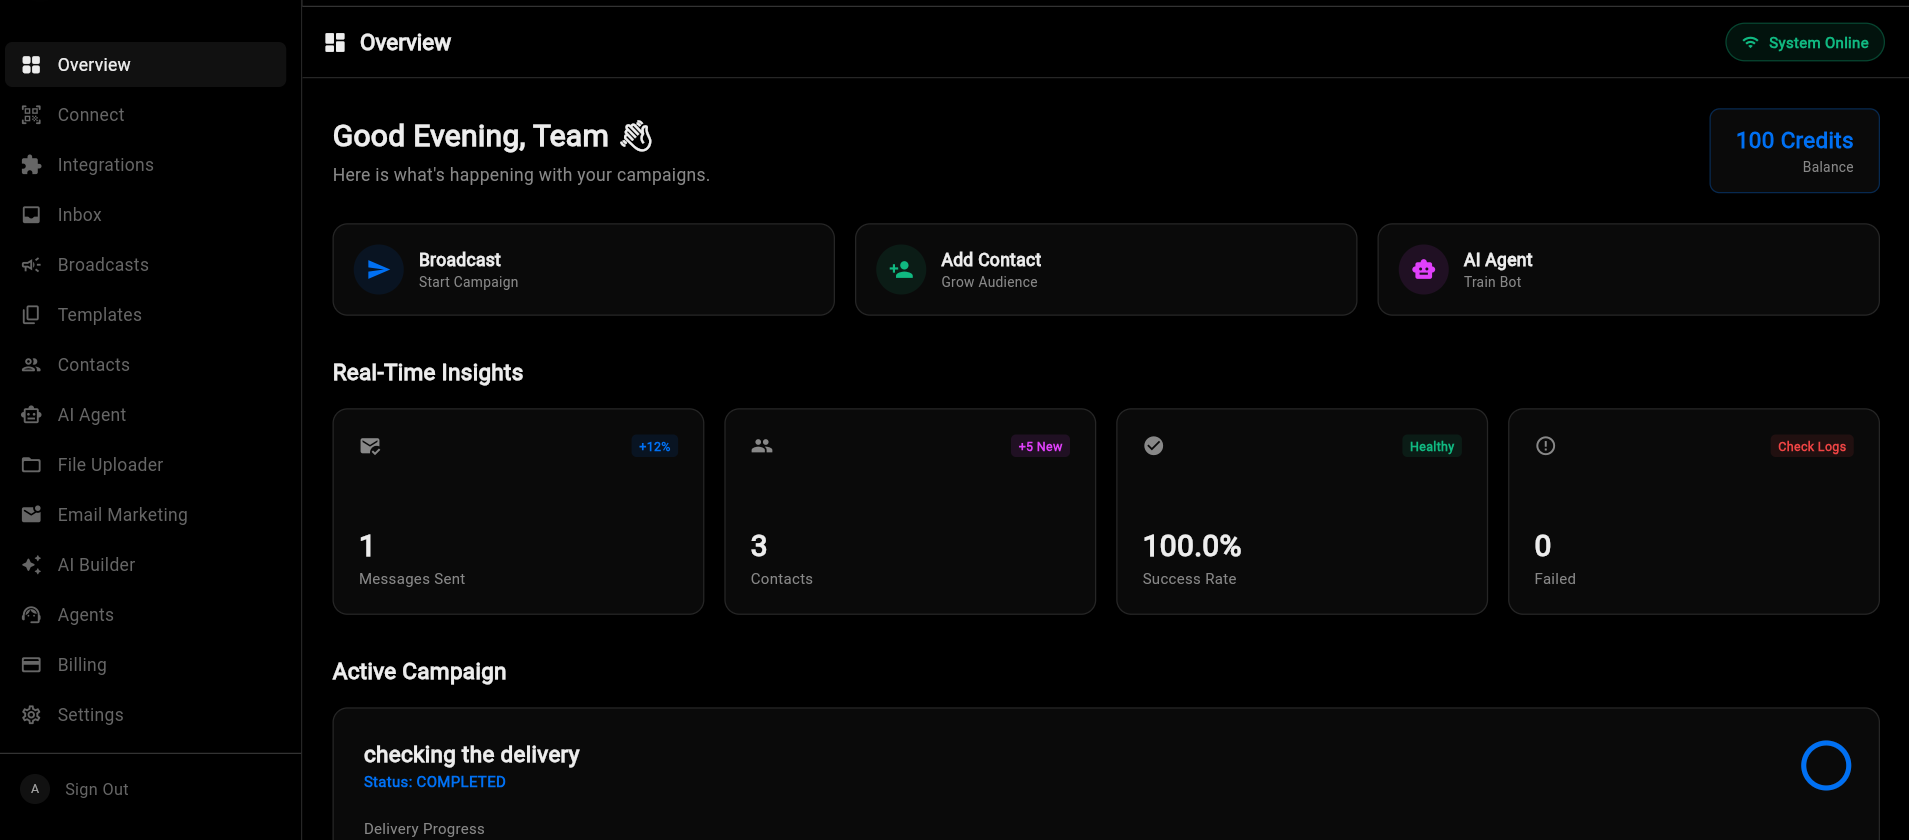Click the AI Agent robot icon
Image resolution: width=1909 pixels, height=840 pixels.
pyautogui.click(x=1423, y=270)
